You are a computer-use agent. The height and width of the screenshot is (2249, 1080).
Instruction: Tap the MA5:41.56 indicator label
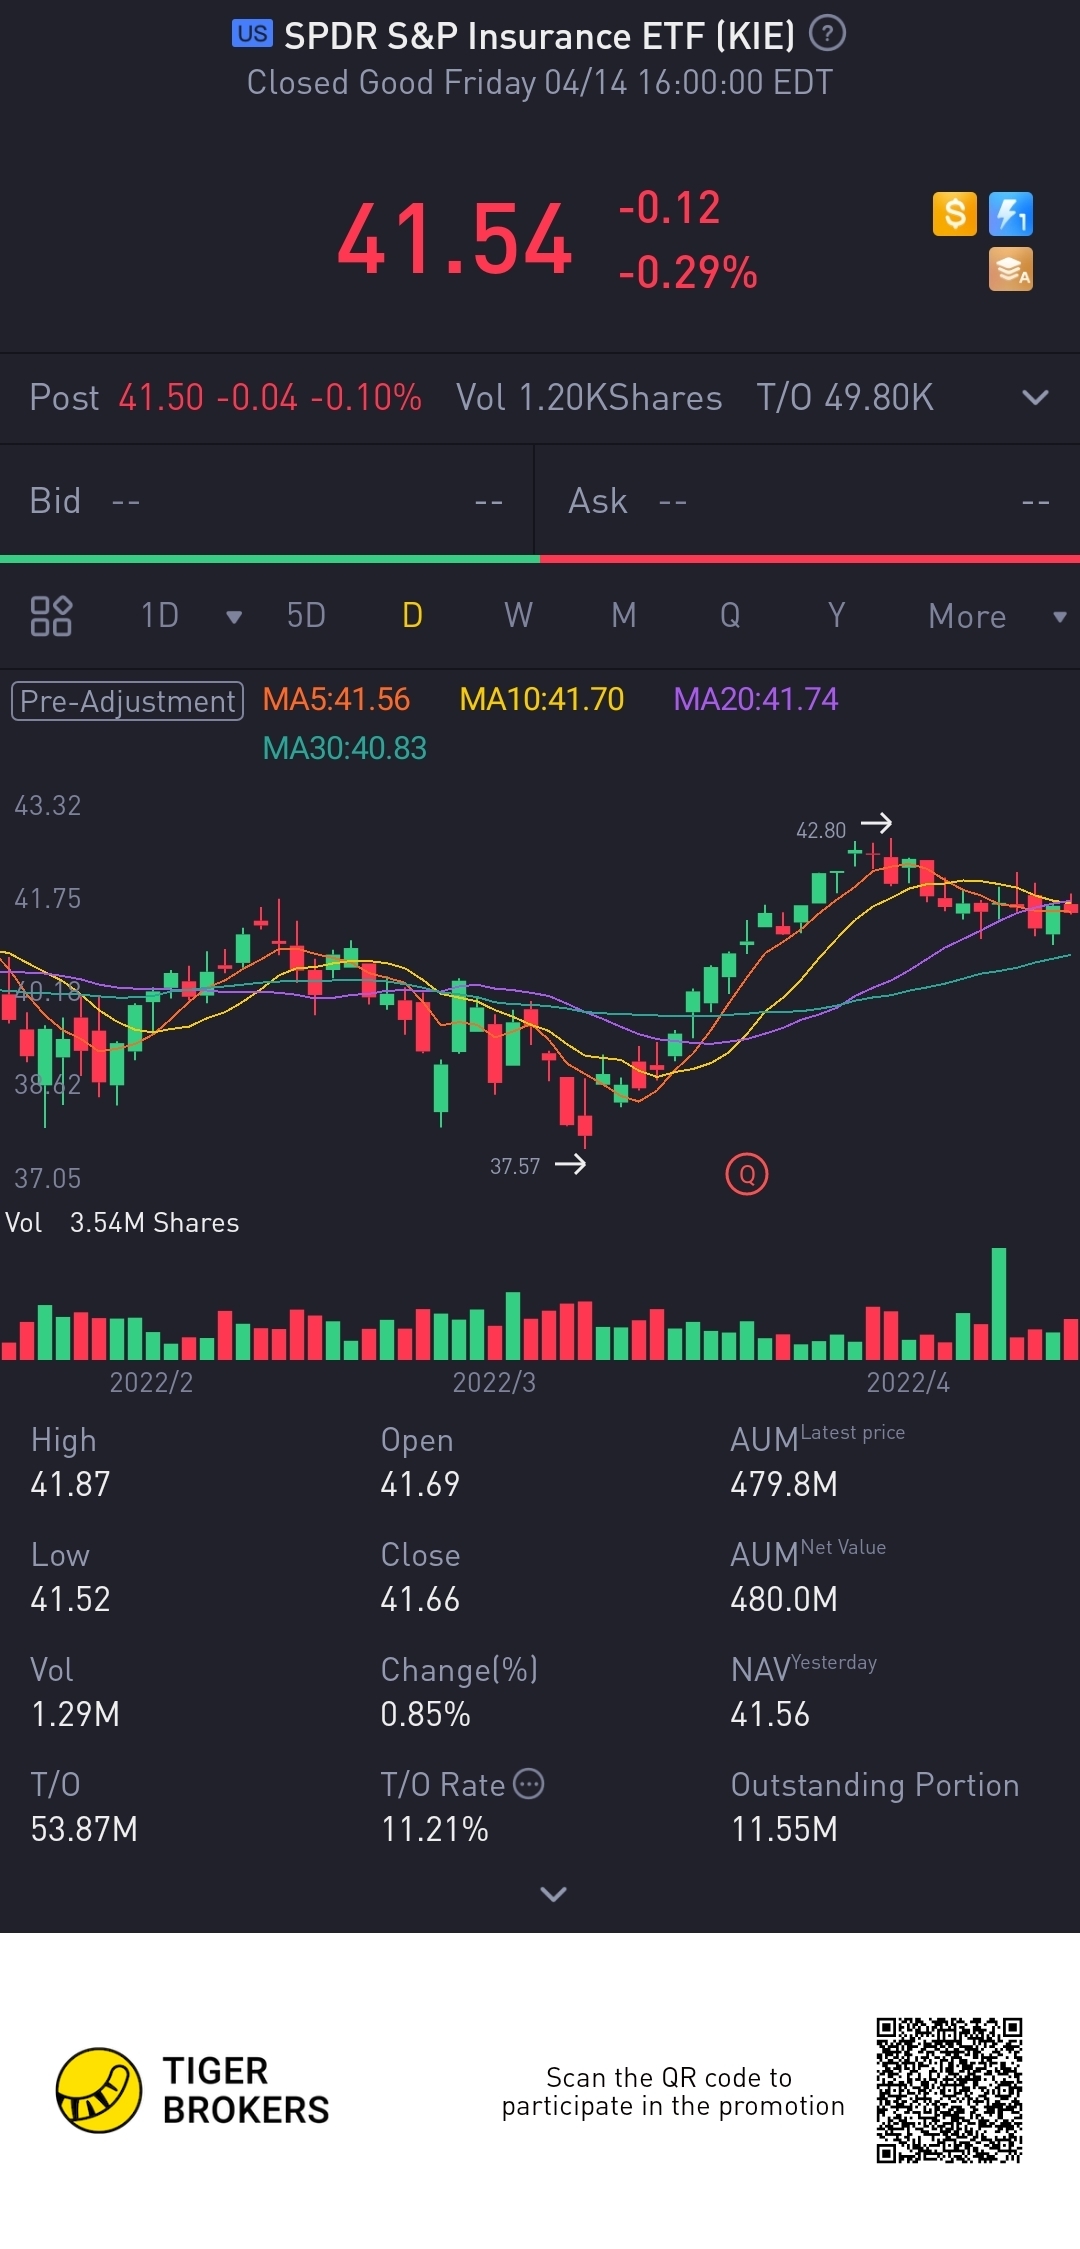coord(336,699)
